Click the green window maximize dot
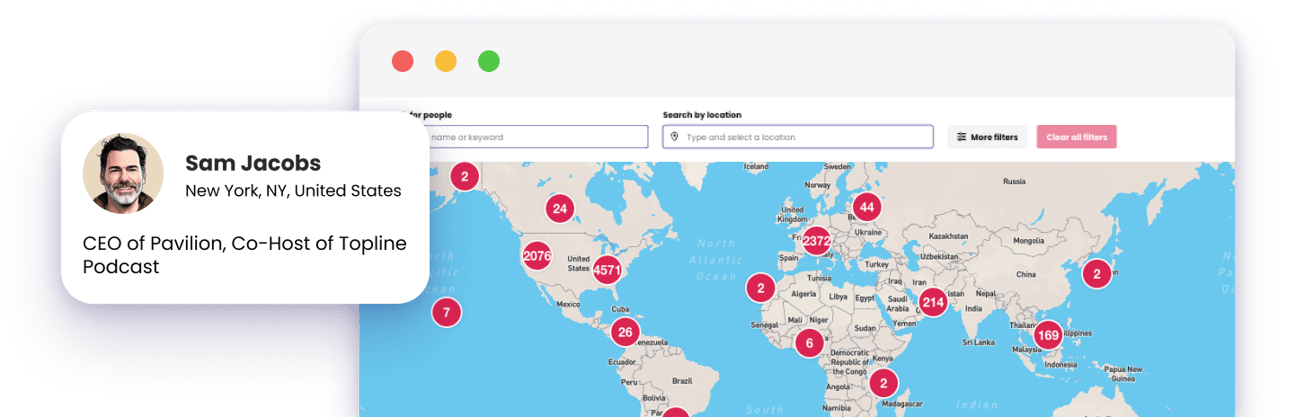Image resolution: width=1296 pixels, height=417 pixels. click(x=488, y=61)
